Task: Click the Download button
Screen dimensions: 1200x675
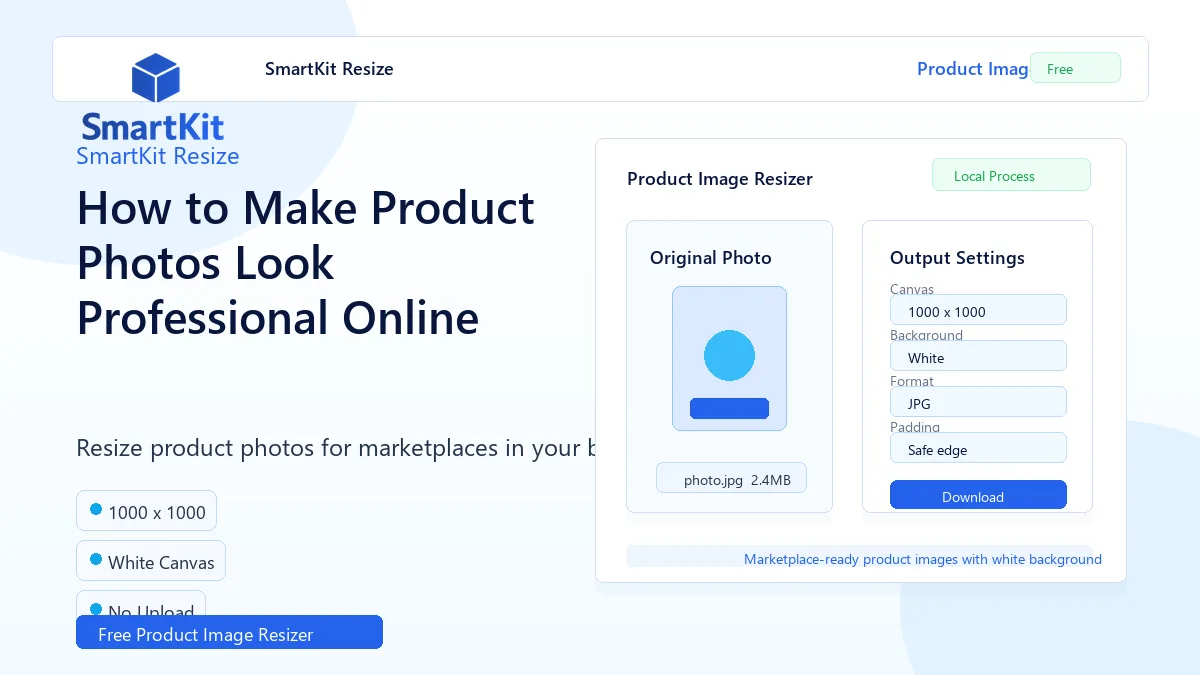Action: [978, 495]
